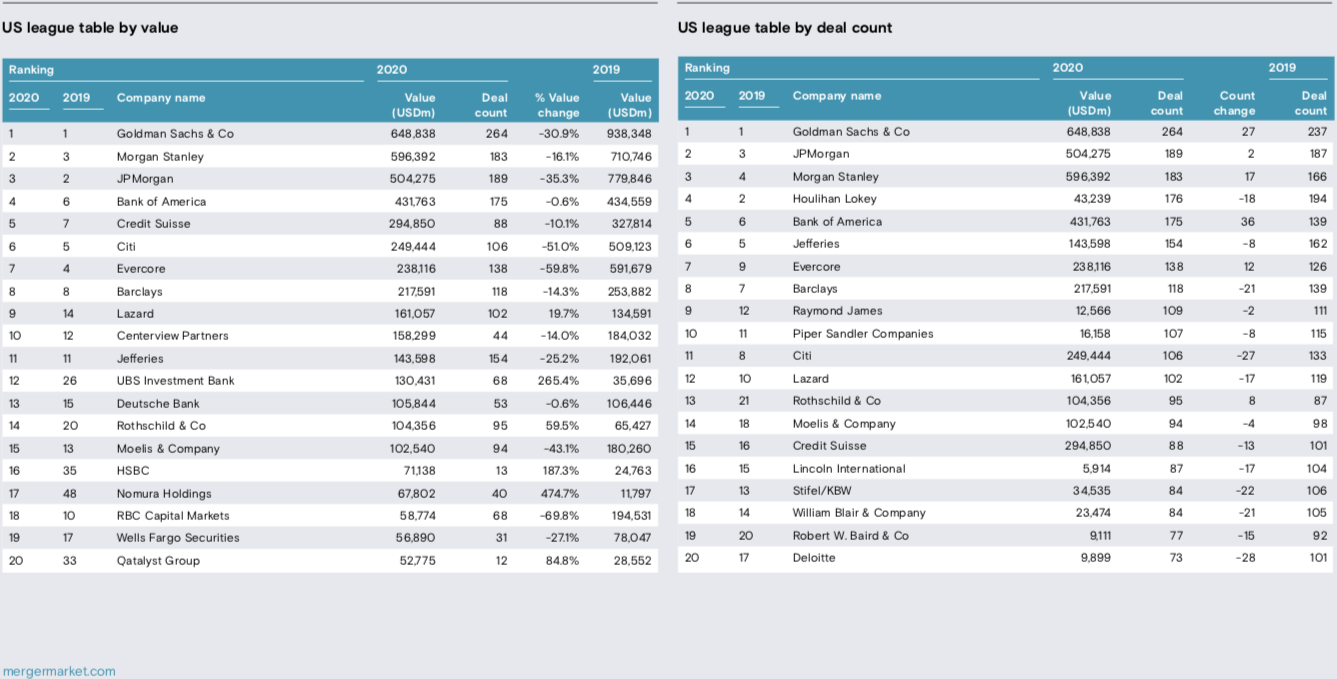Click the "US league table by deal count" heading
The width and height of the screenshot is (1337, 679).
click(785, 28)
